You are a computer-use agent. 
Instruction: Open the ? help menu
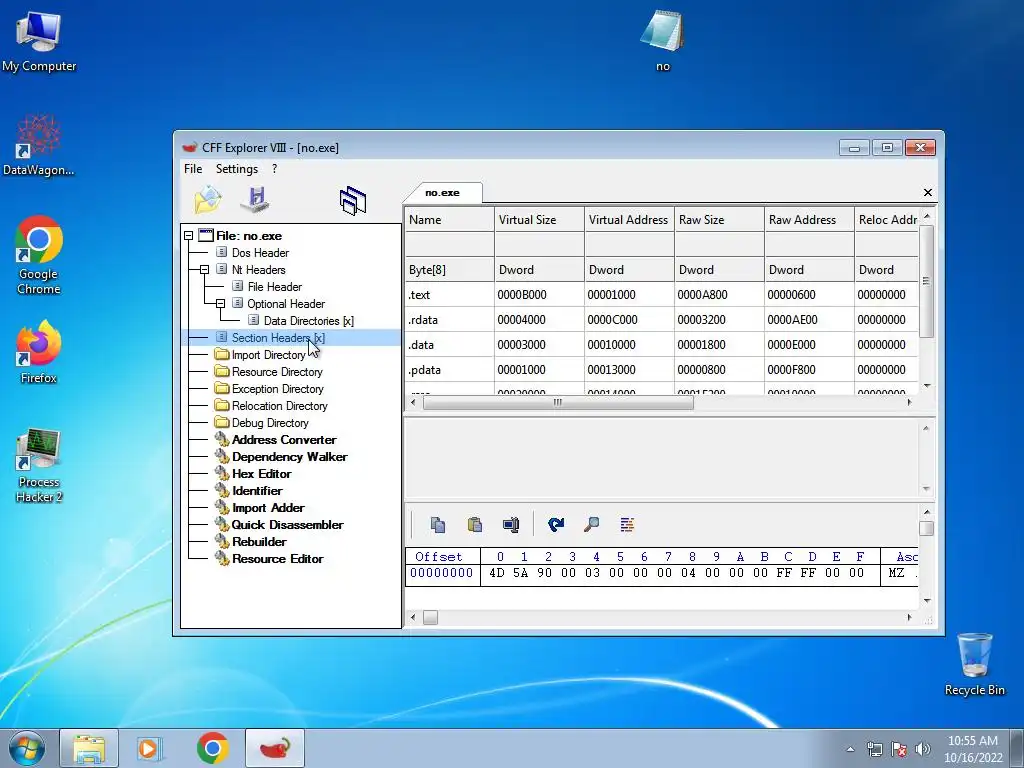point(274,169)
